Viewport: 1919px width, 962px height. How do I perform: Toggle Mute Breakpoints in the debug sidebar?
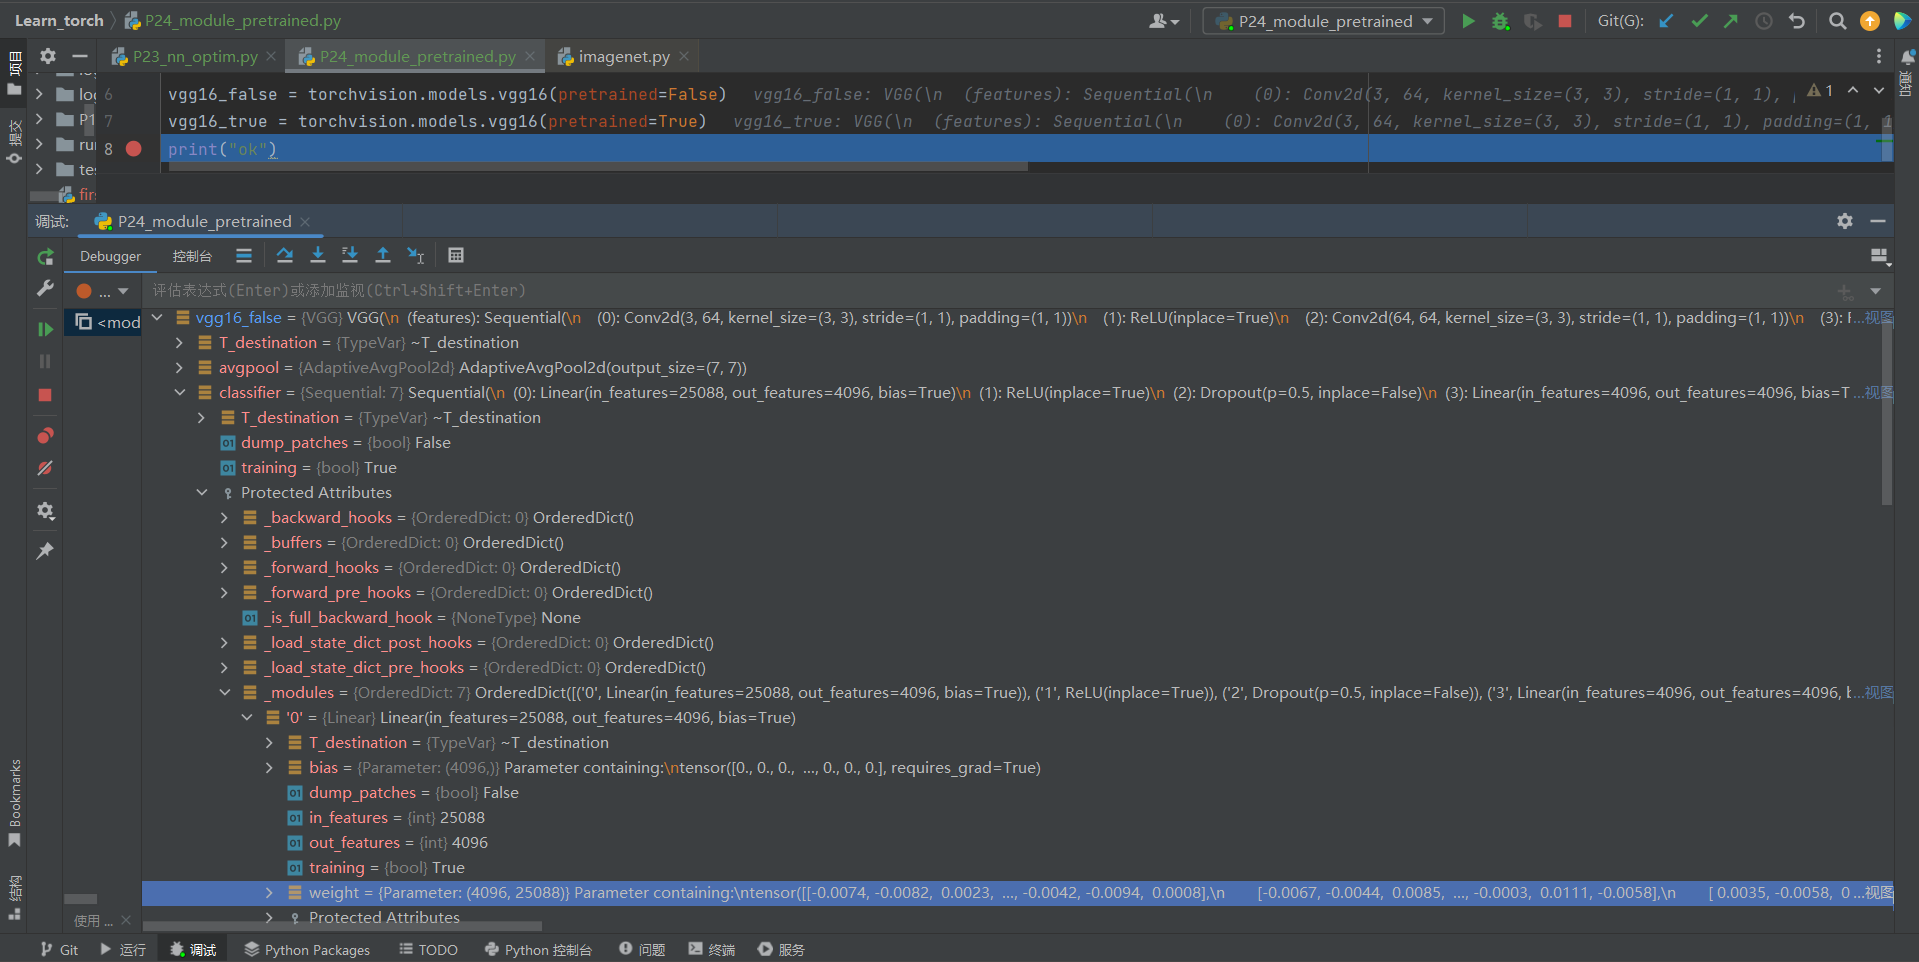click(45, 468)
